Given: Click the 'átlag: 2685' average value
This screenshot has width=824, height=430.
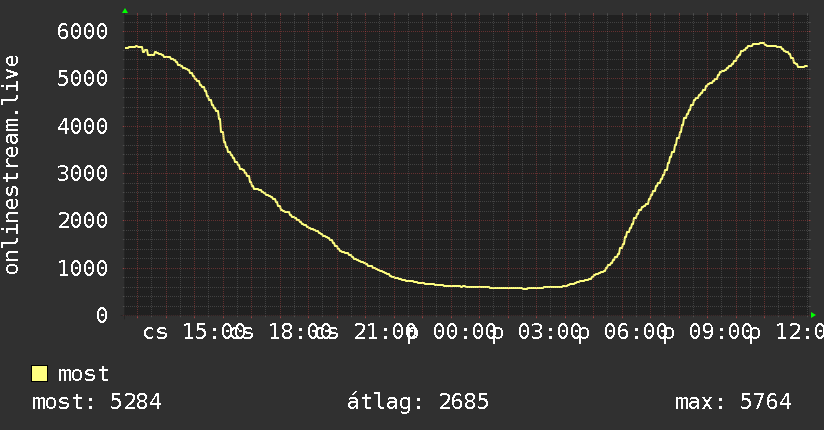Looking at the screenshot, I should click(418, 402).
